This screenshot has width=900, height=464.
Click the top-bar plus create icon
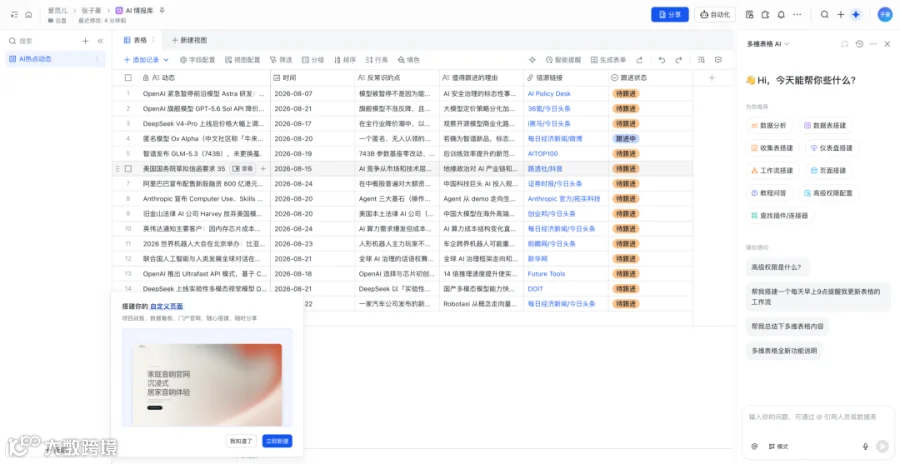coord(841,14)
